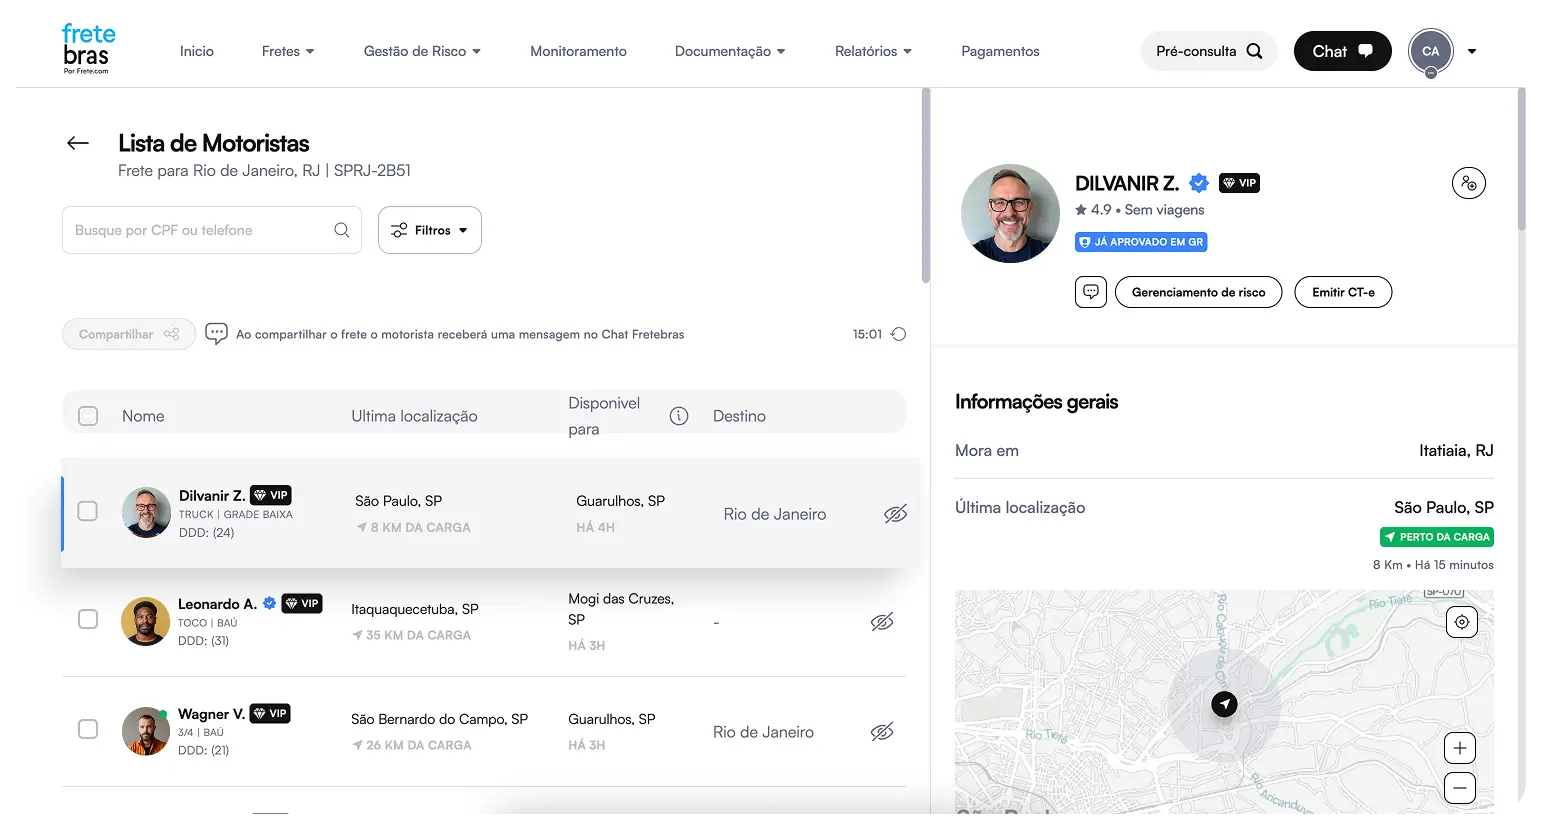Click the refresh icon next to 15:01
This screenshot has height=830, width=1542.
tap(898, 334)
